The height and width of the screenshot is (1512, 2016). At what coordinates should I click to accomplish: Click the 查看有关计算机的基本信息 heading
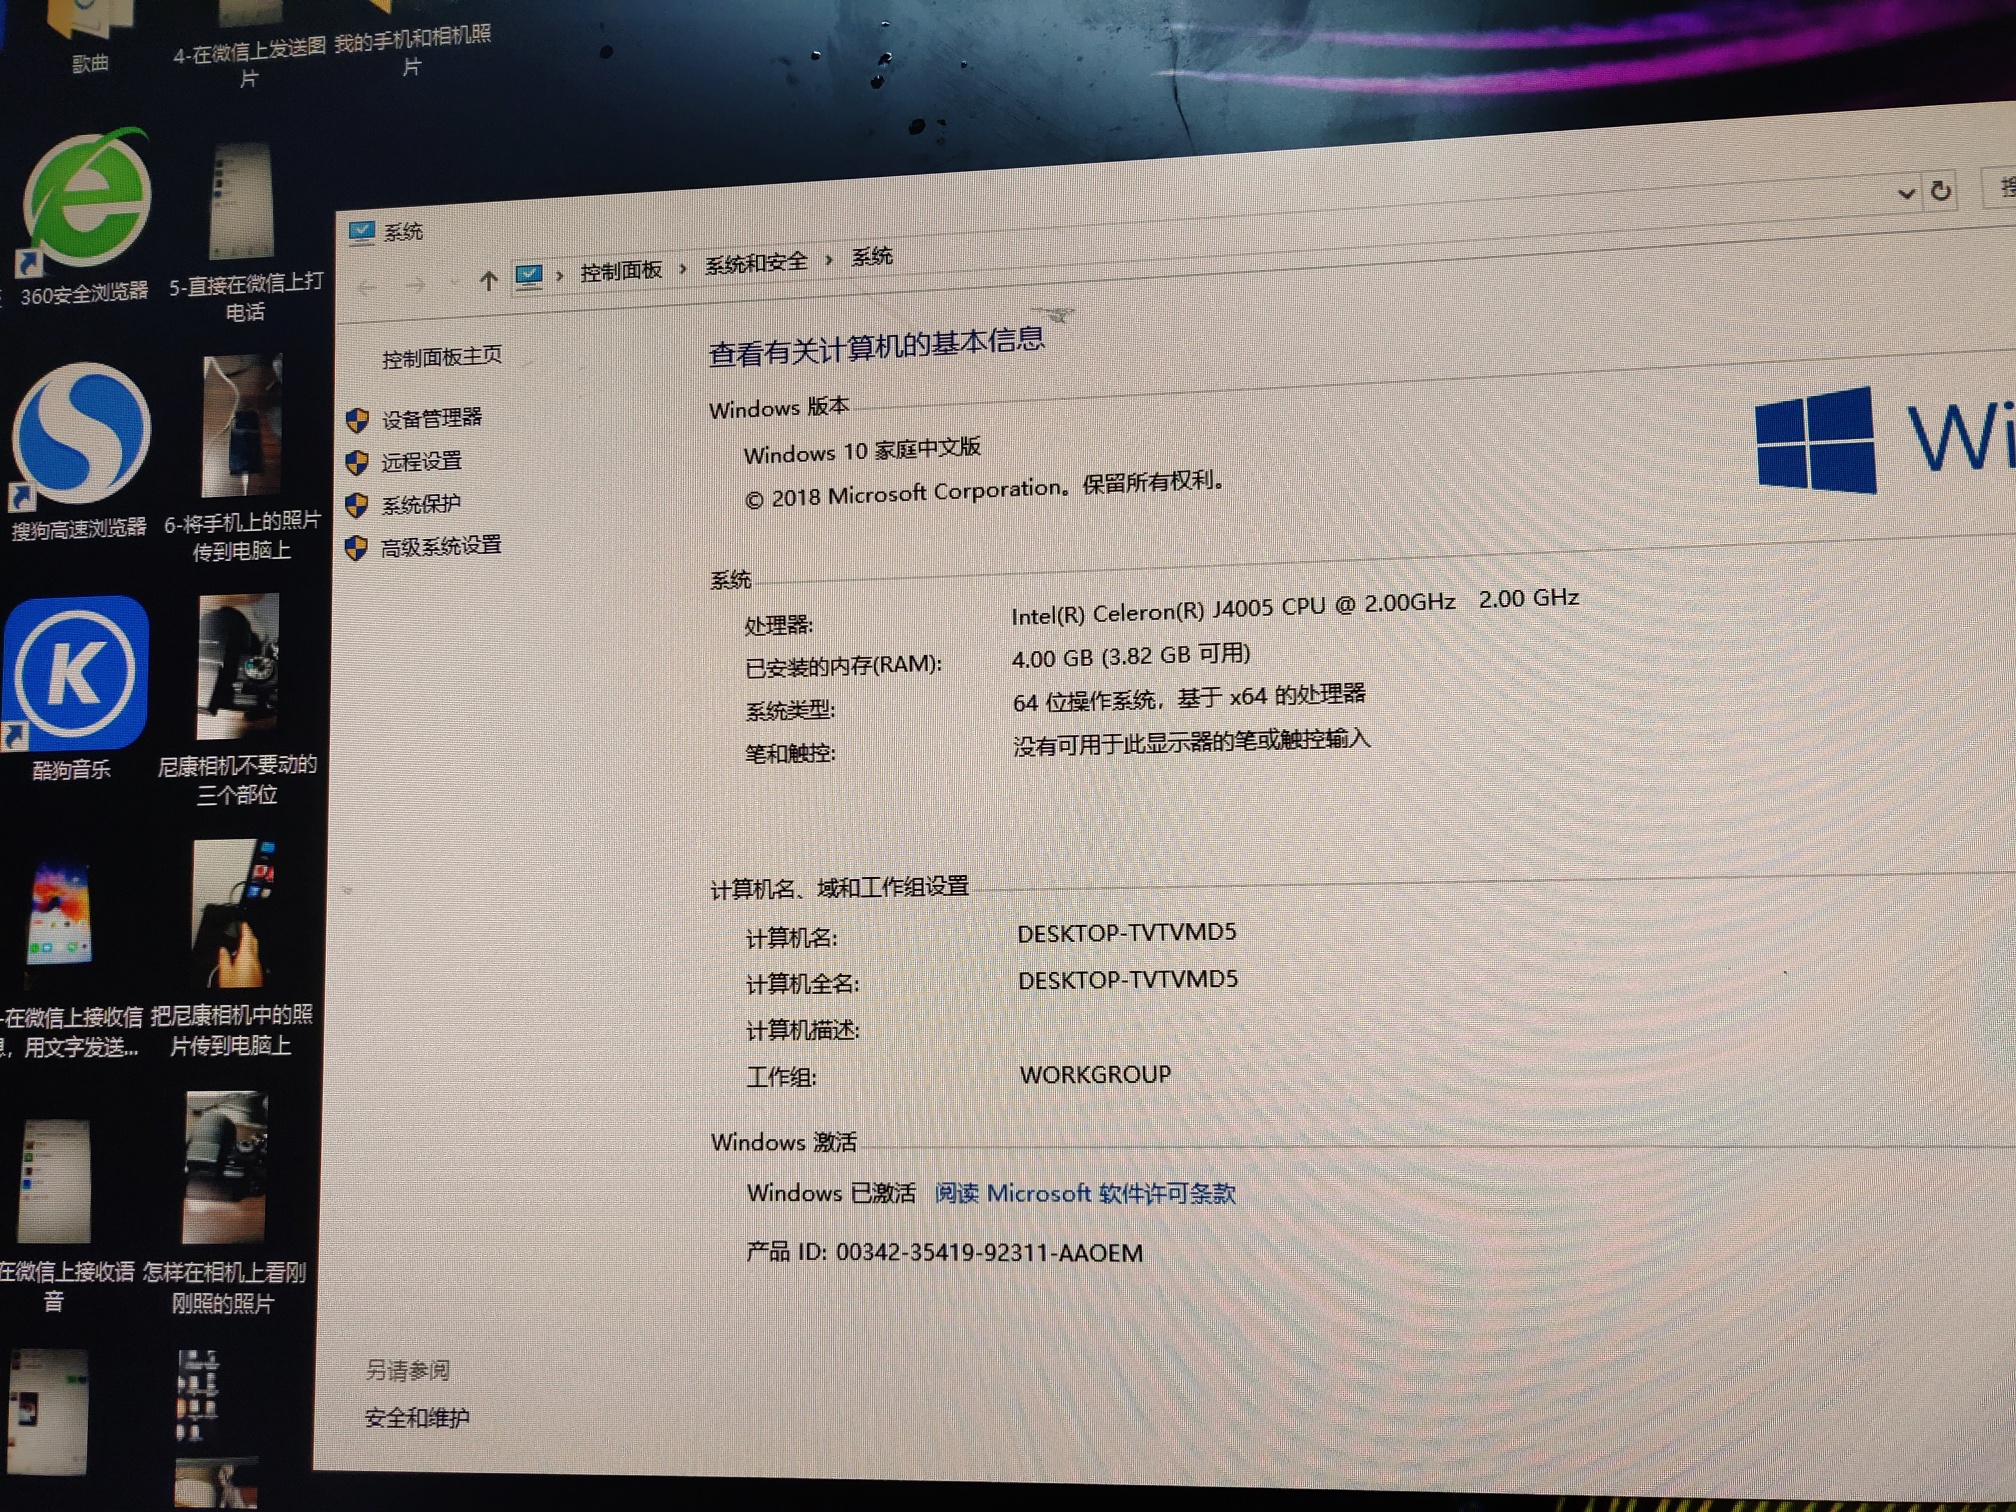(876, 346)
